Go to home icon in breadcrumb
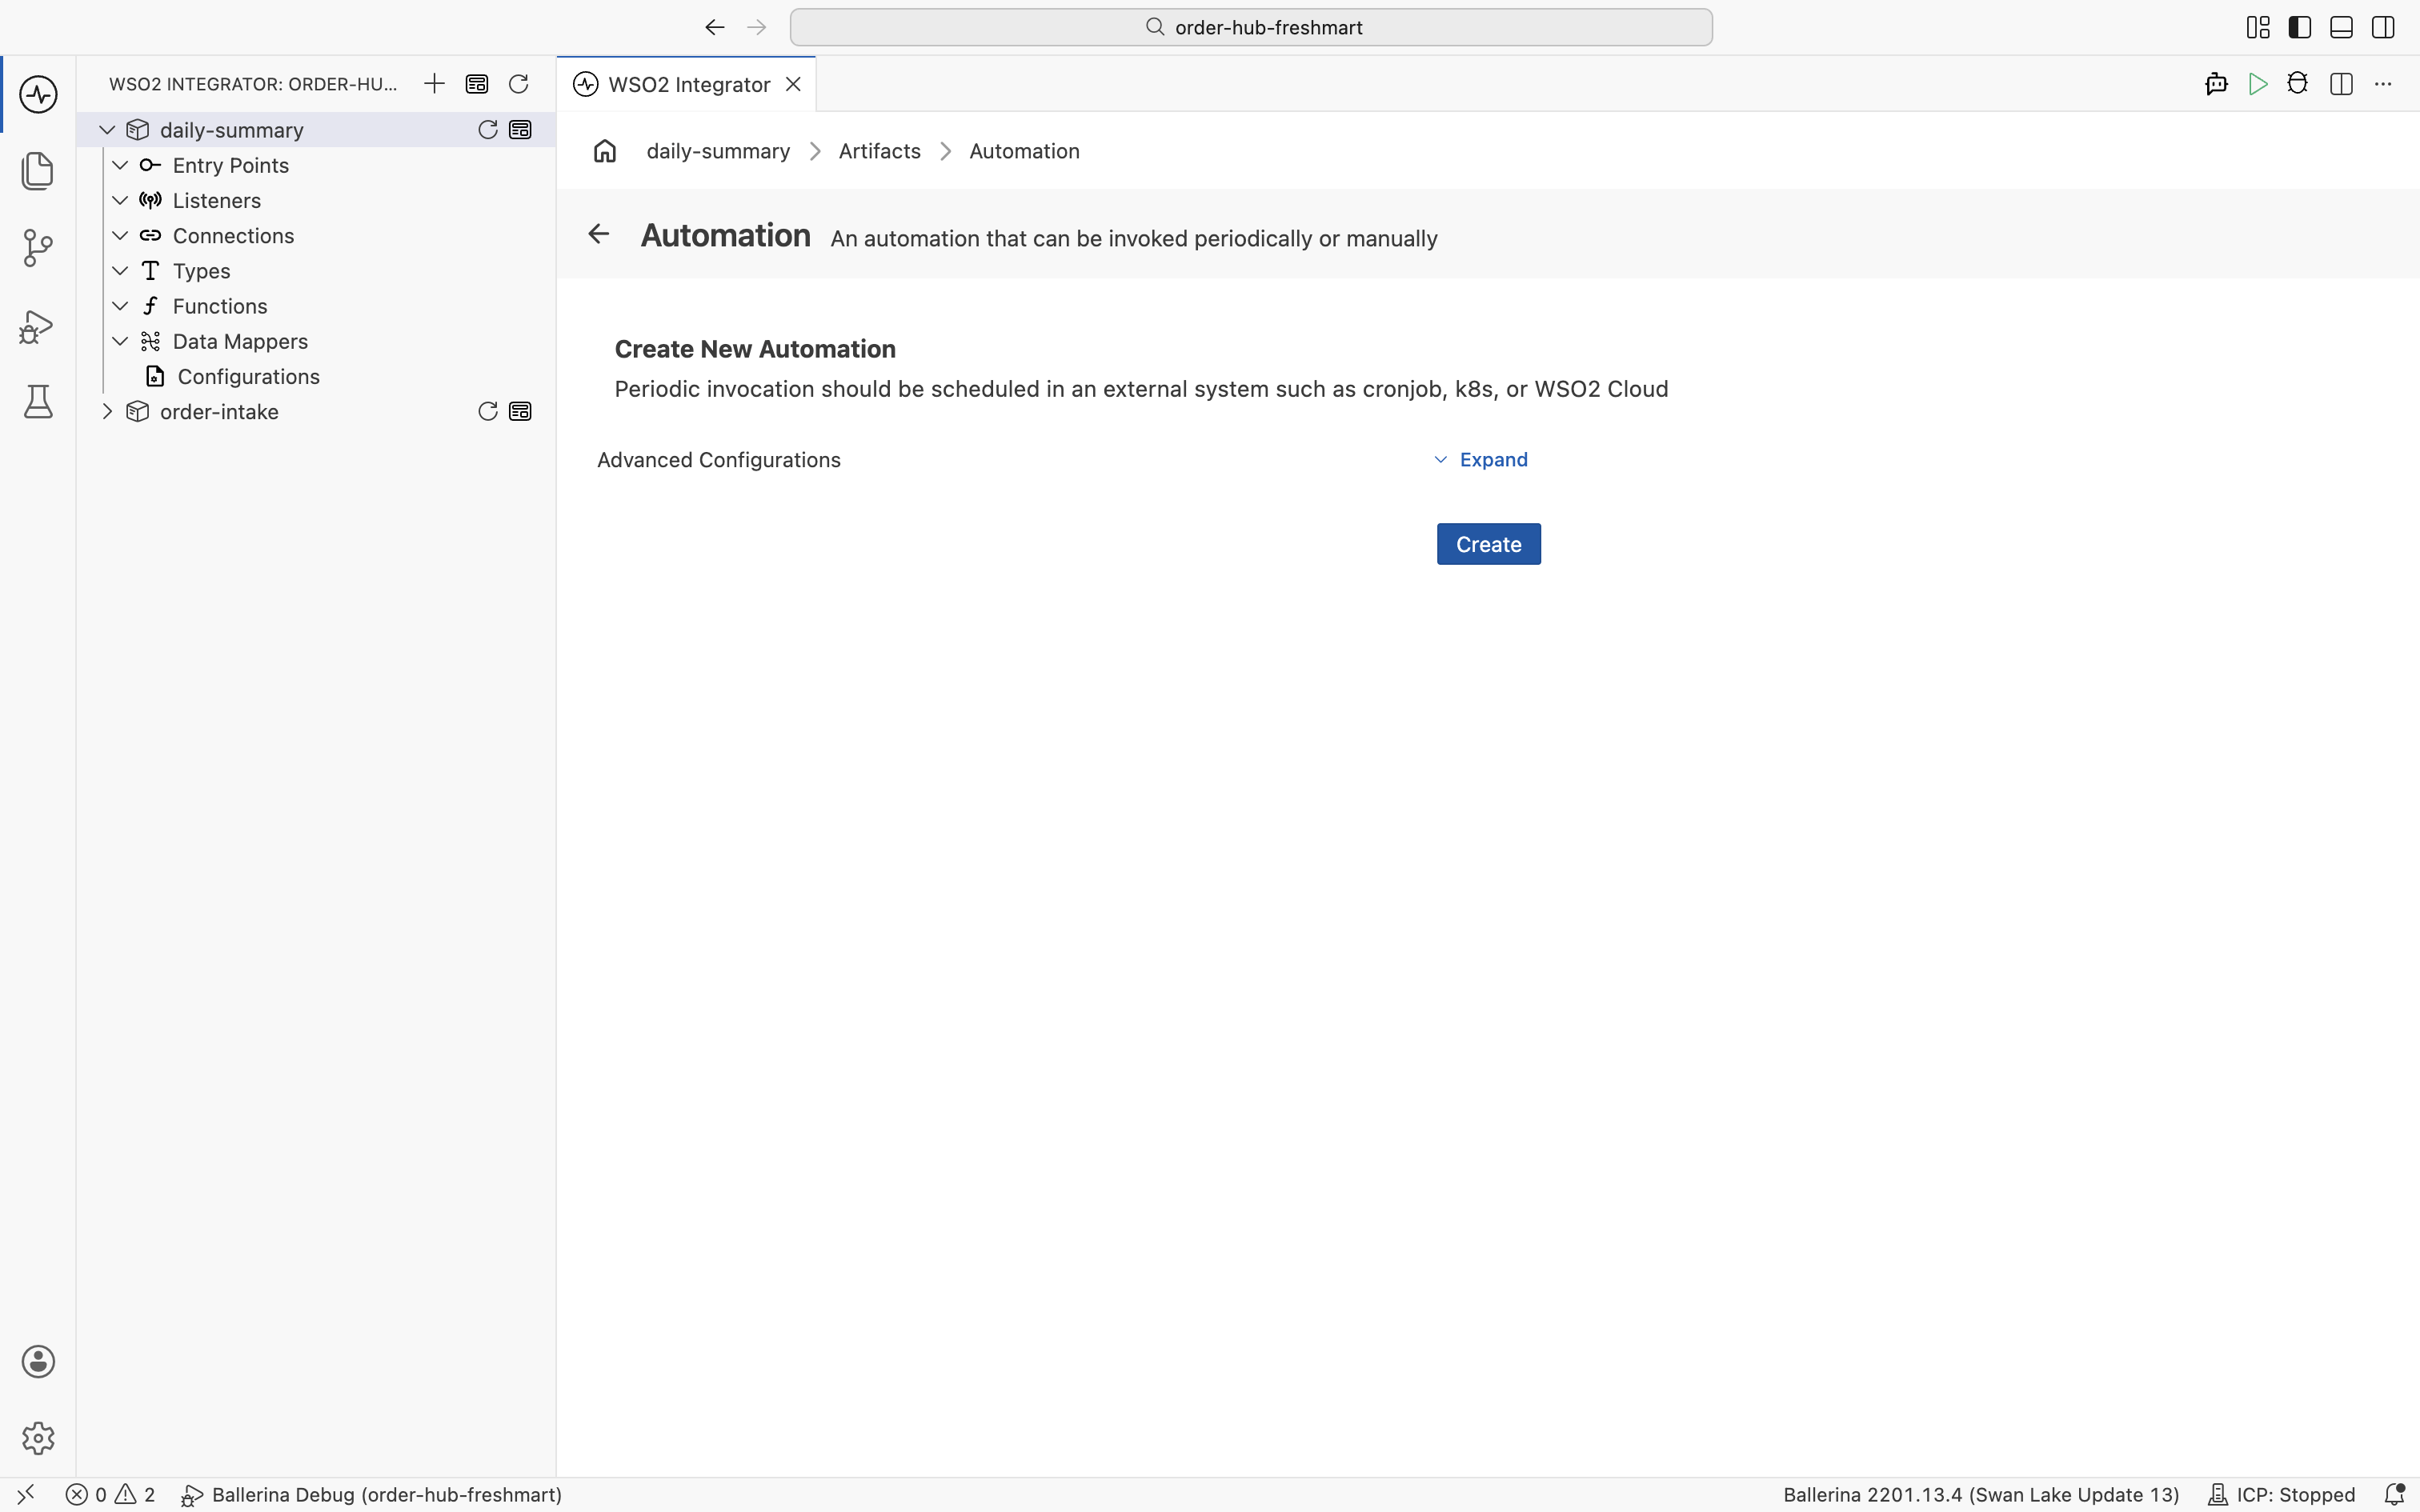The width and height of the screenshot is (2420, 1512). pyautogui.click(x=605, y=151)
